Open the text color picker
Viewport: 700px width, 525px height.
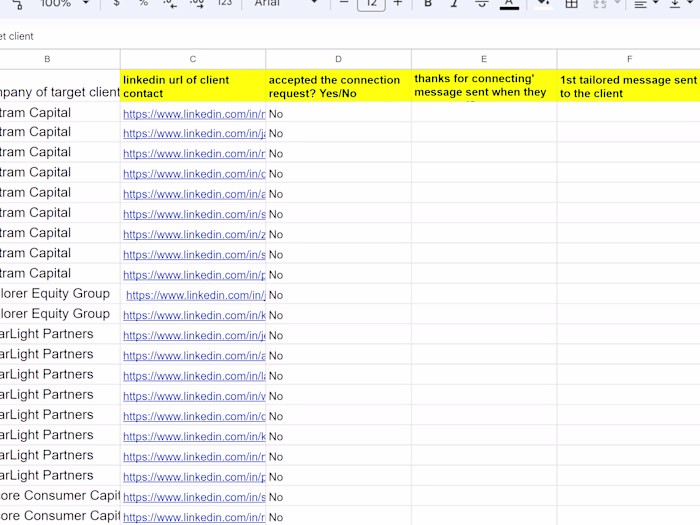(509, 4)
